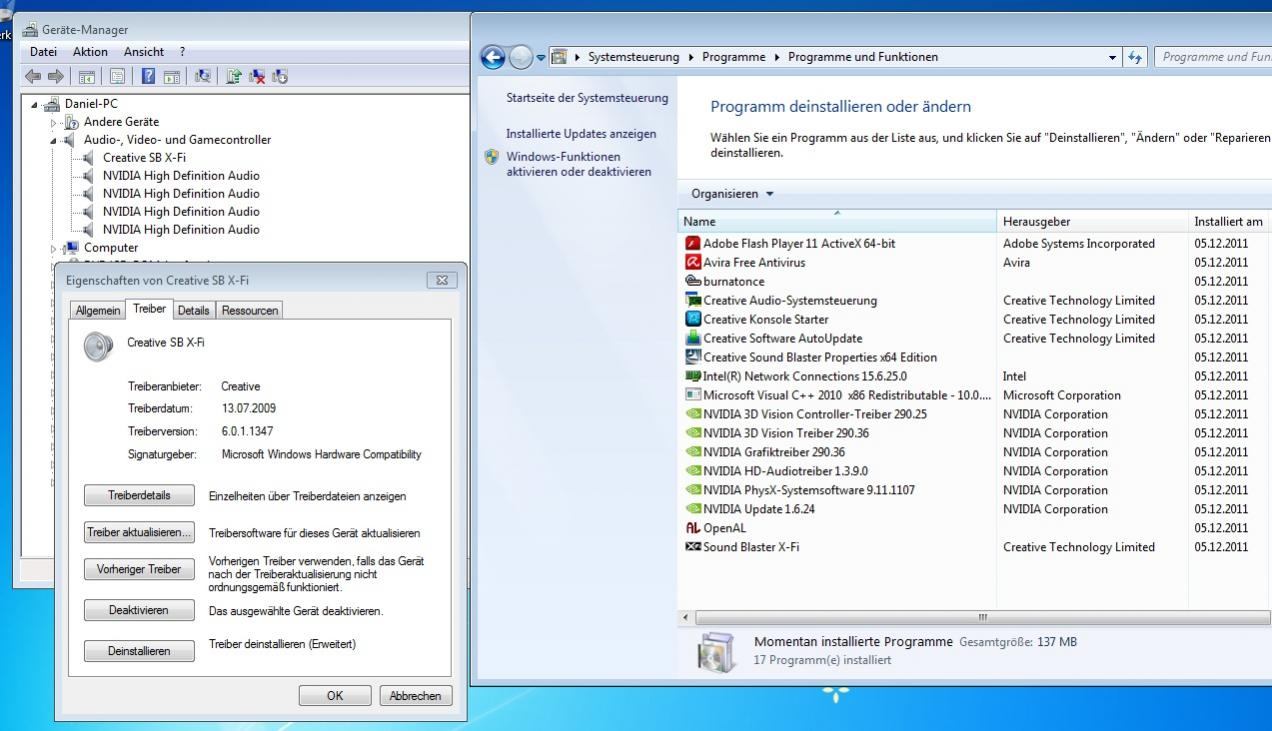Switch to the Allgemein tab
Image resolution: width=1272 pixels, height=731 pixels.
click(x=100, y=311)
